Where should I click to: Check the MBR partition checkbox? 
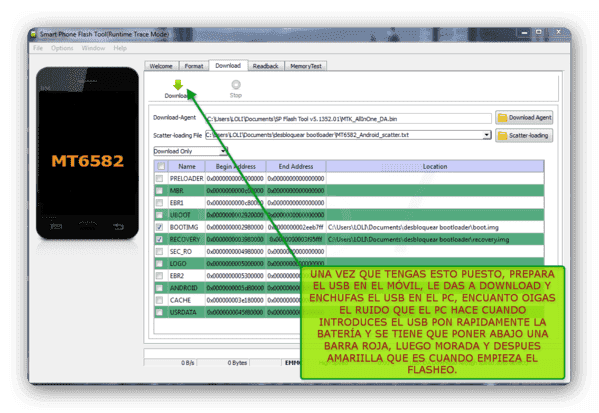point(160,191)
